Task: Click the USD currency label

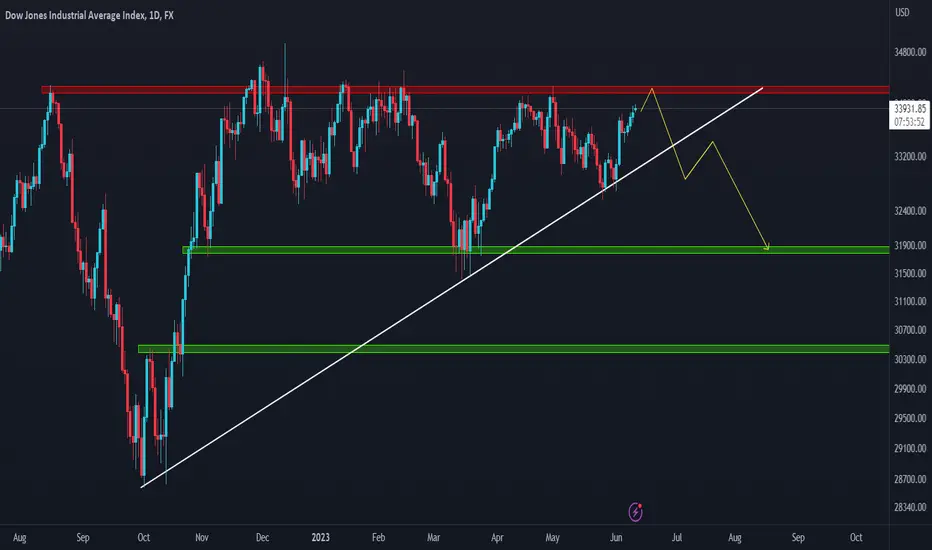Action: [902, 12]
